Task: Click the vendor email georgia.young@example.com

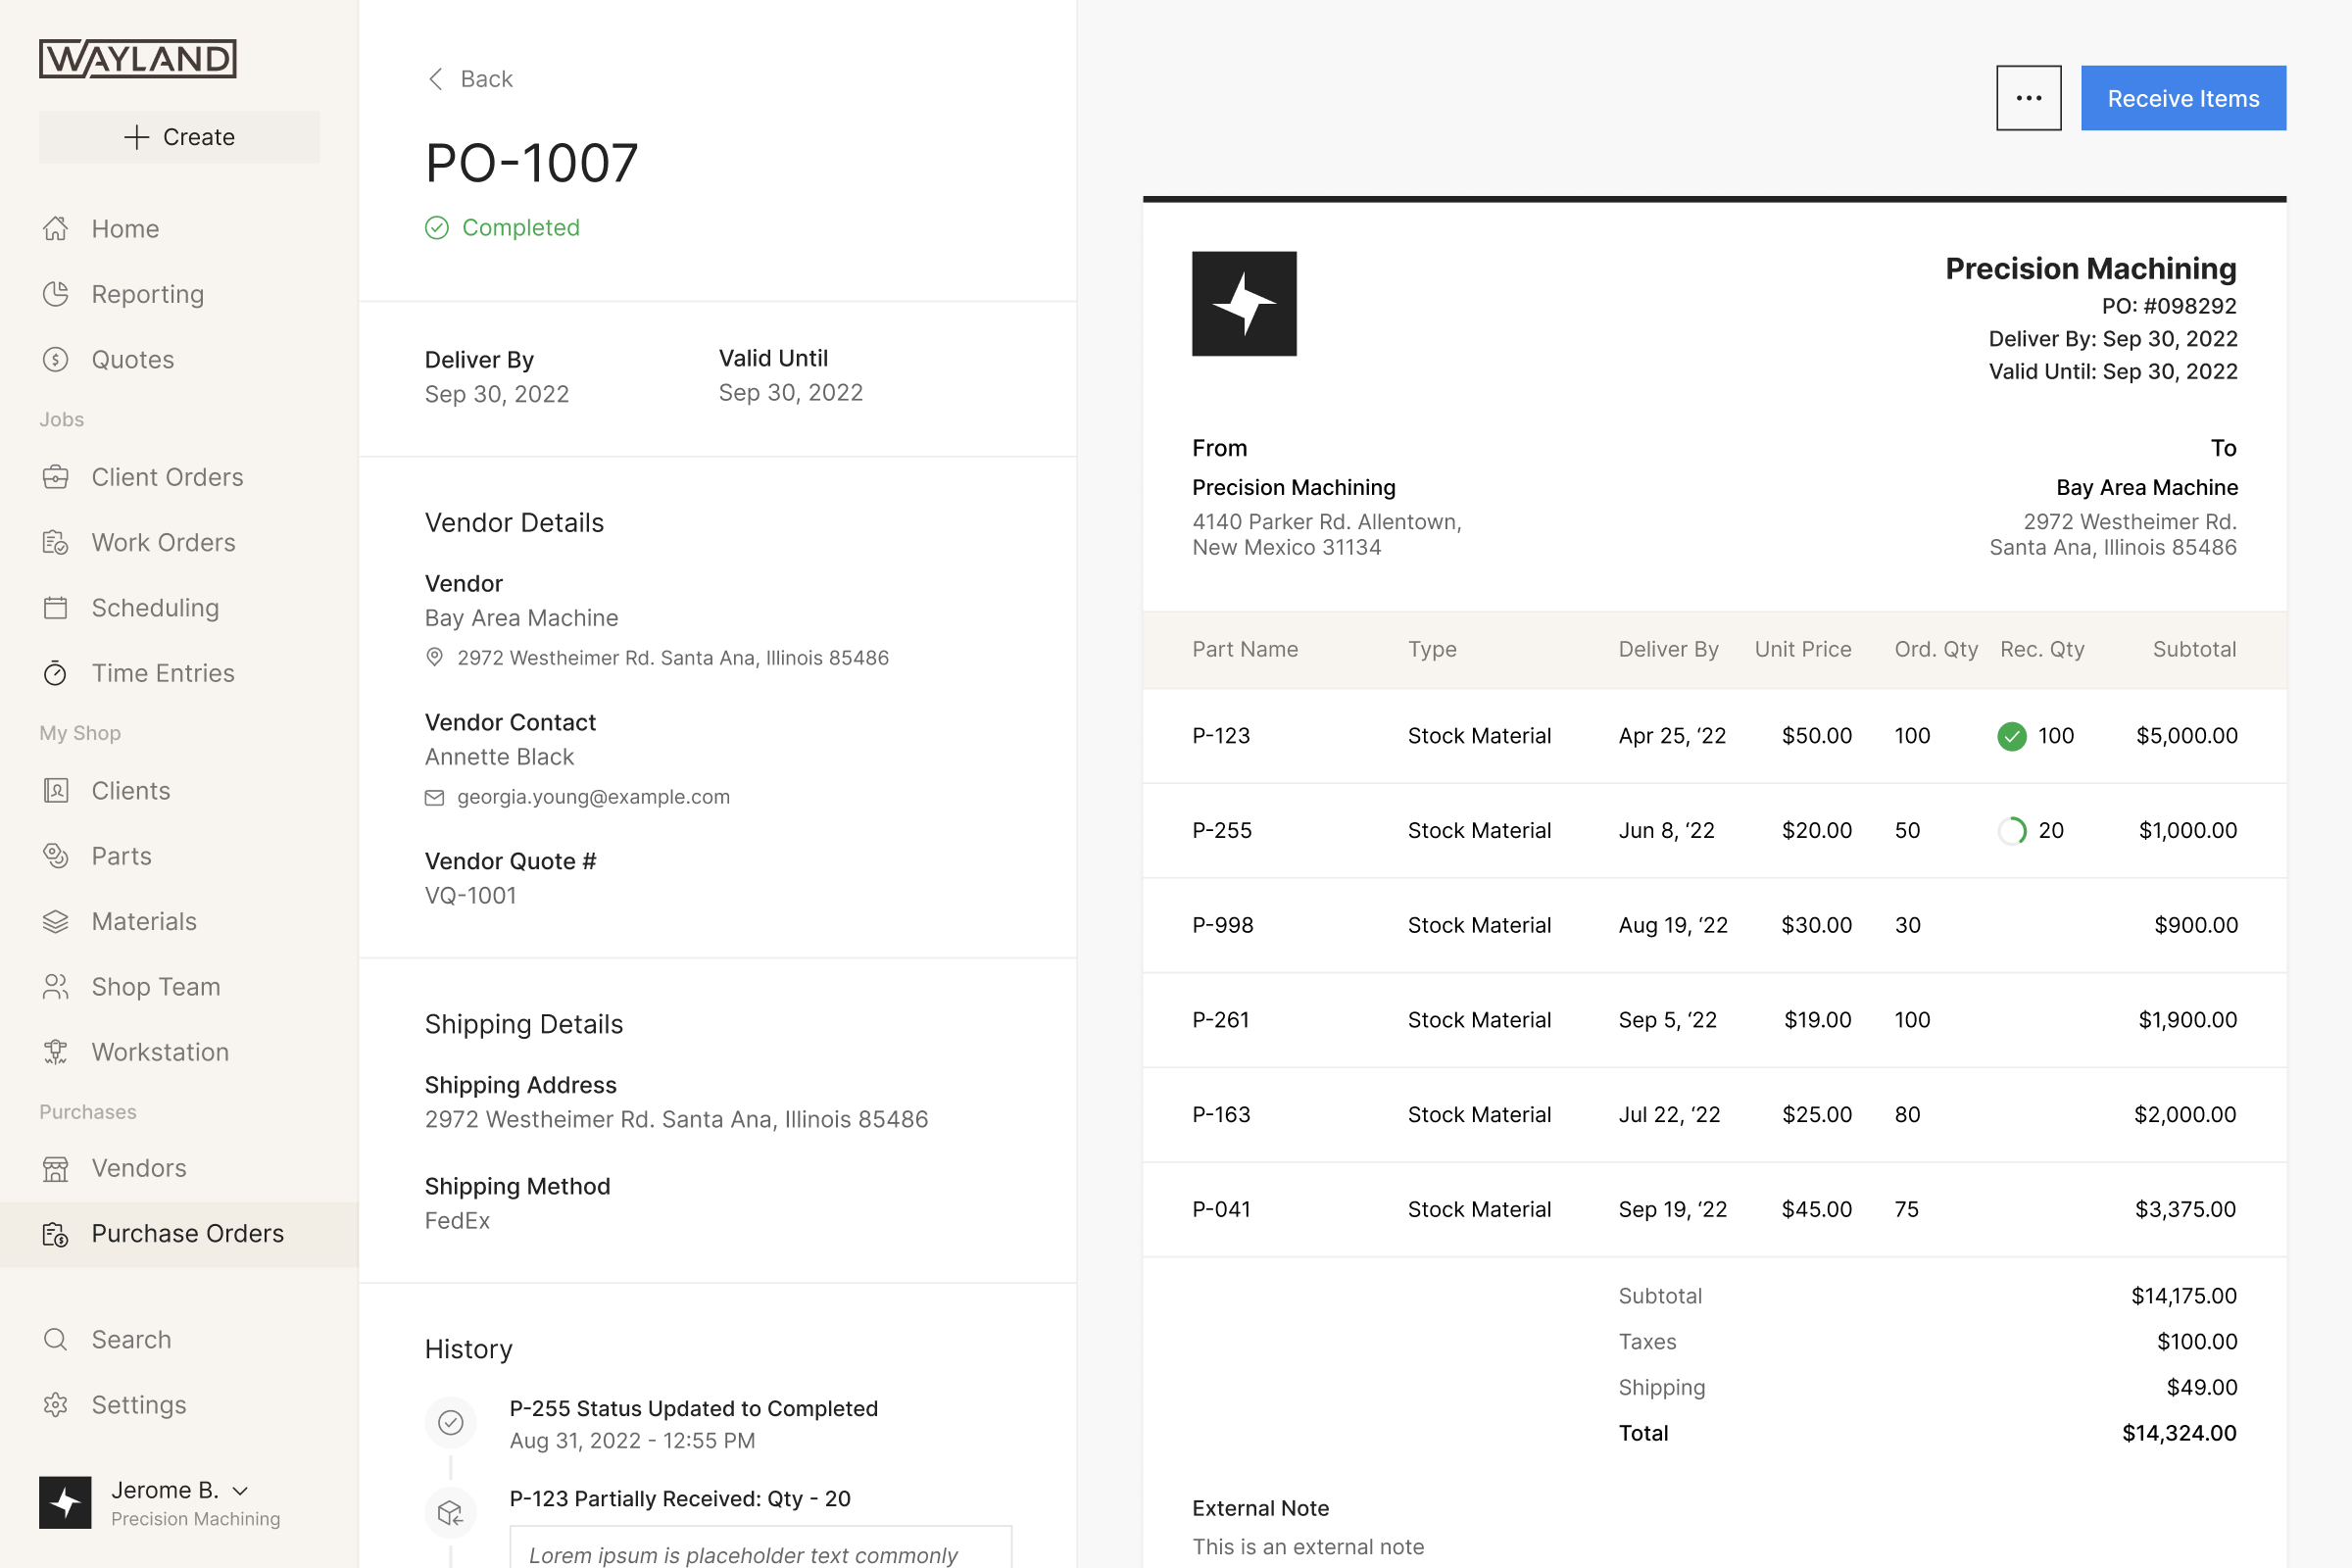Action: [593, 797]
